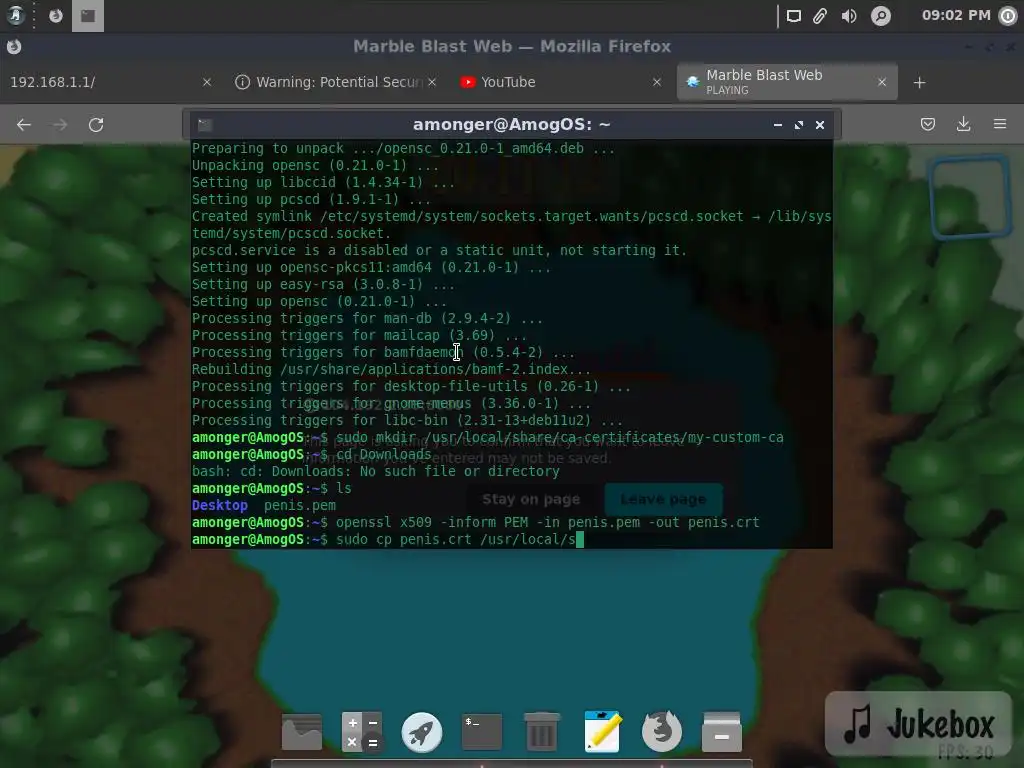Click the 09:02 PM clock
Viewport: 1024px width, 768px height.
pos(956,15)
